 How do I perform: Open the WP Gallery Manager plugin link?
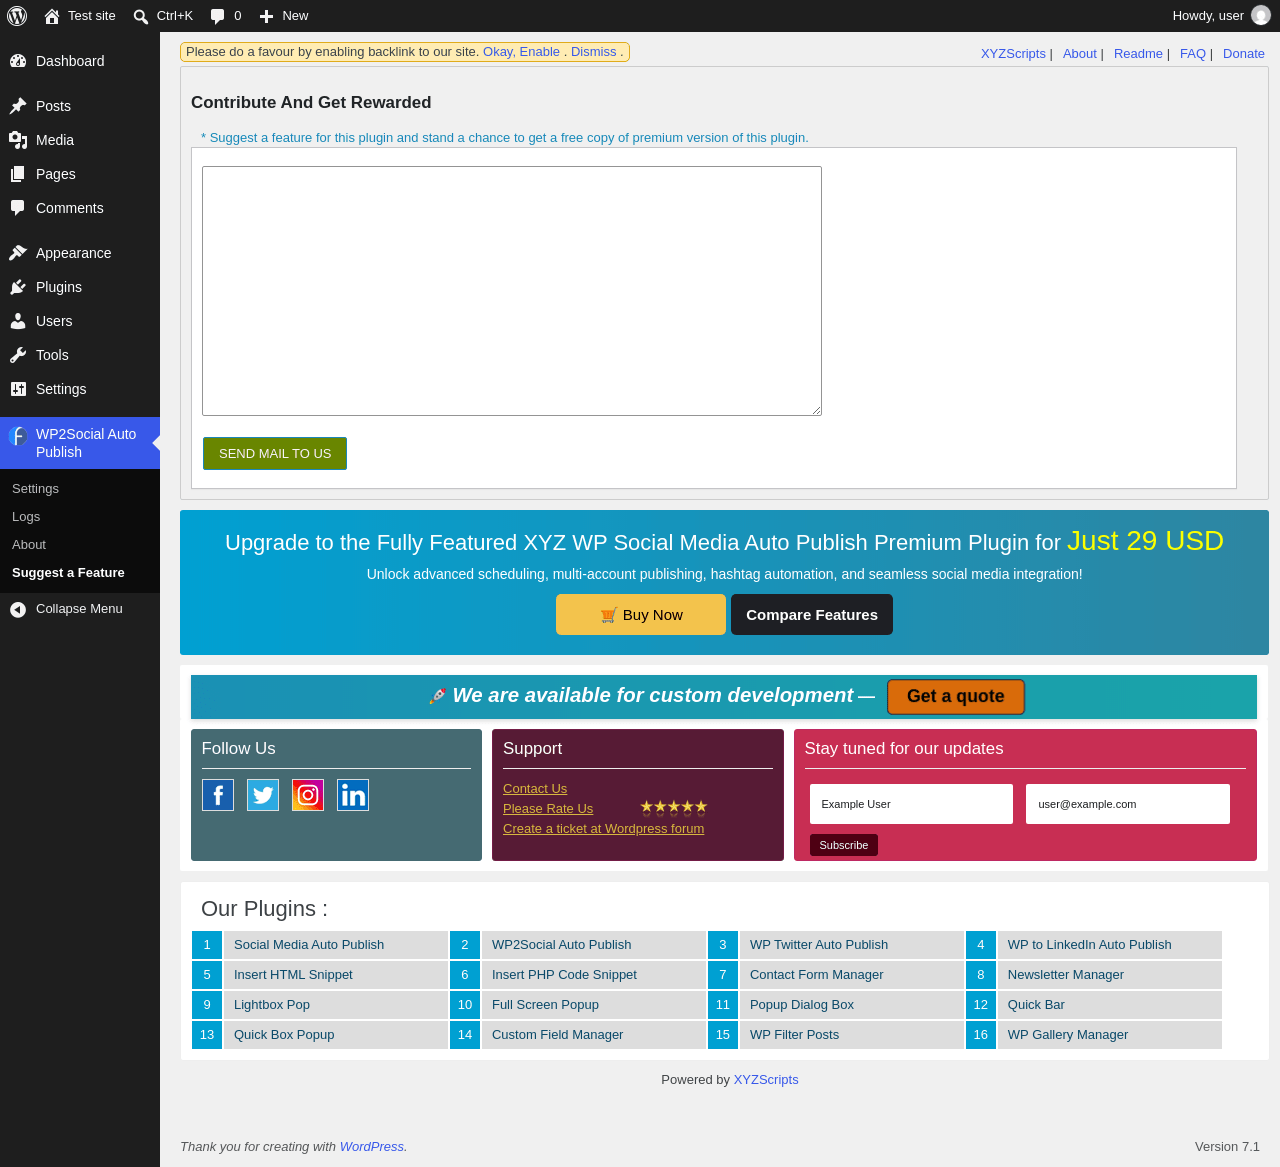(x=1068, y=1035)
